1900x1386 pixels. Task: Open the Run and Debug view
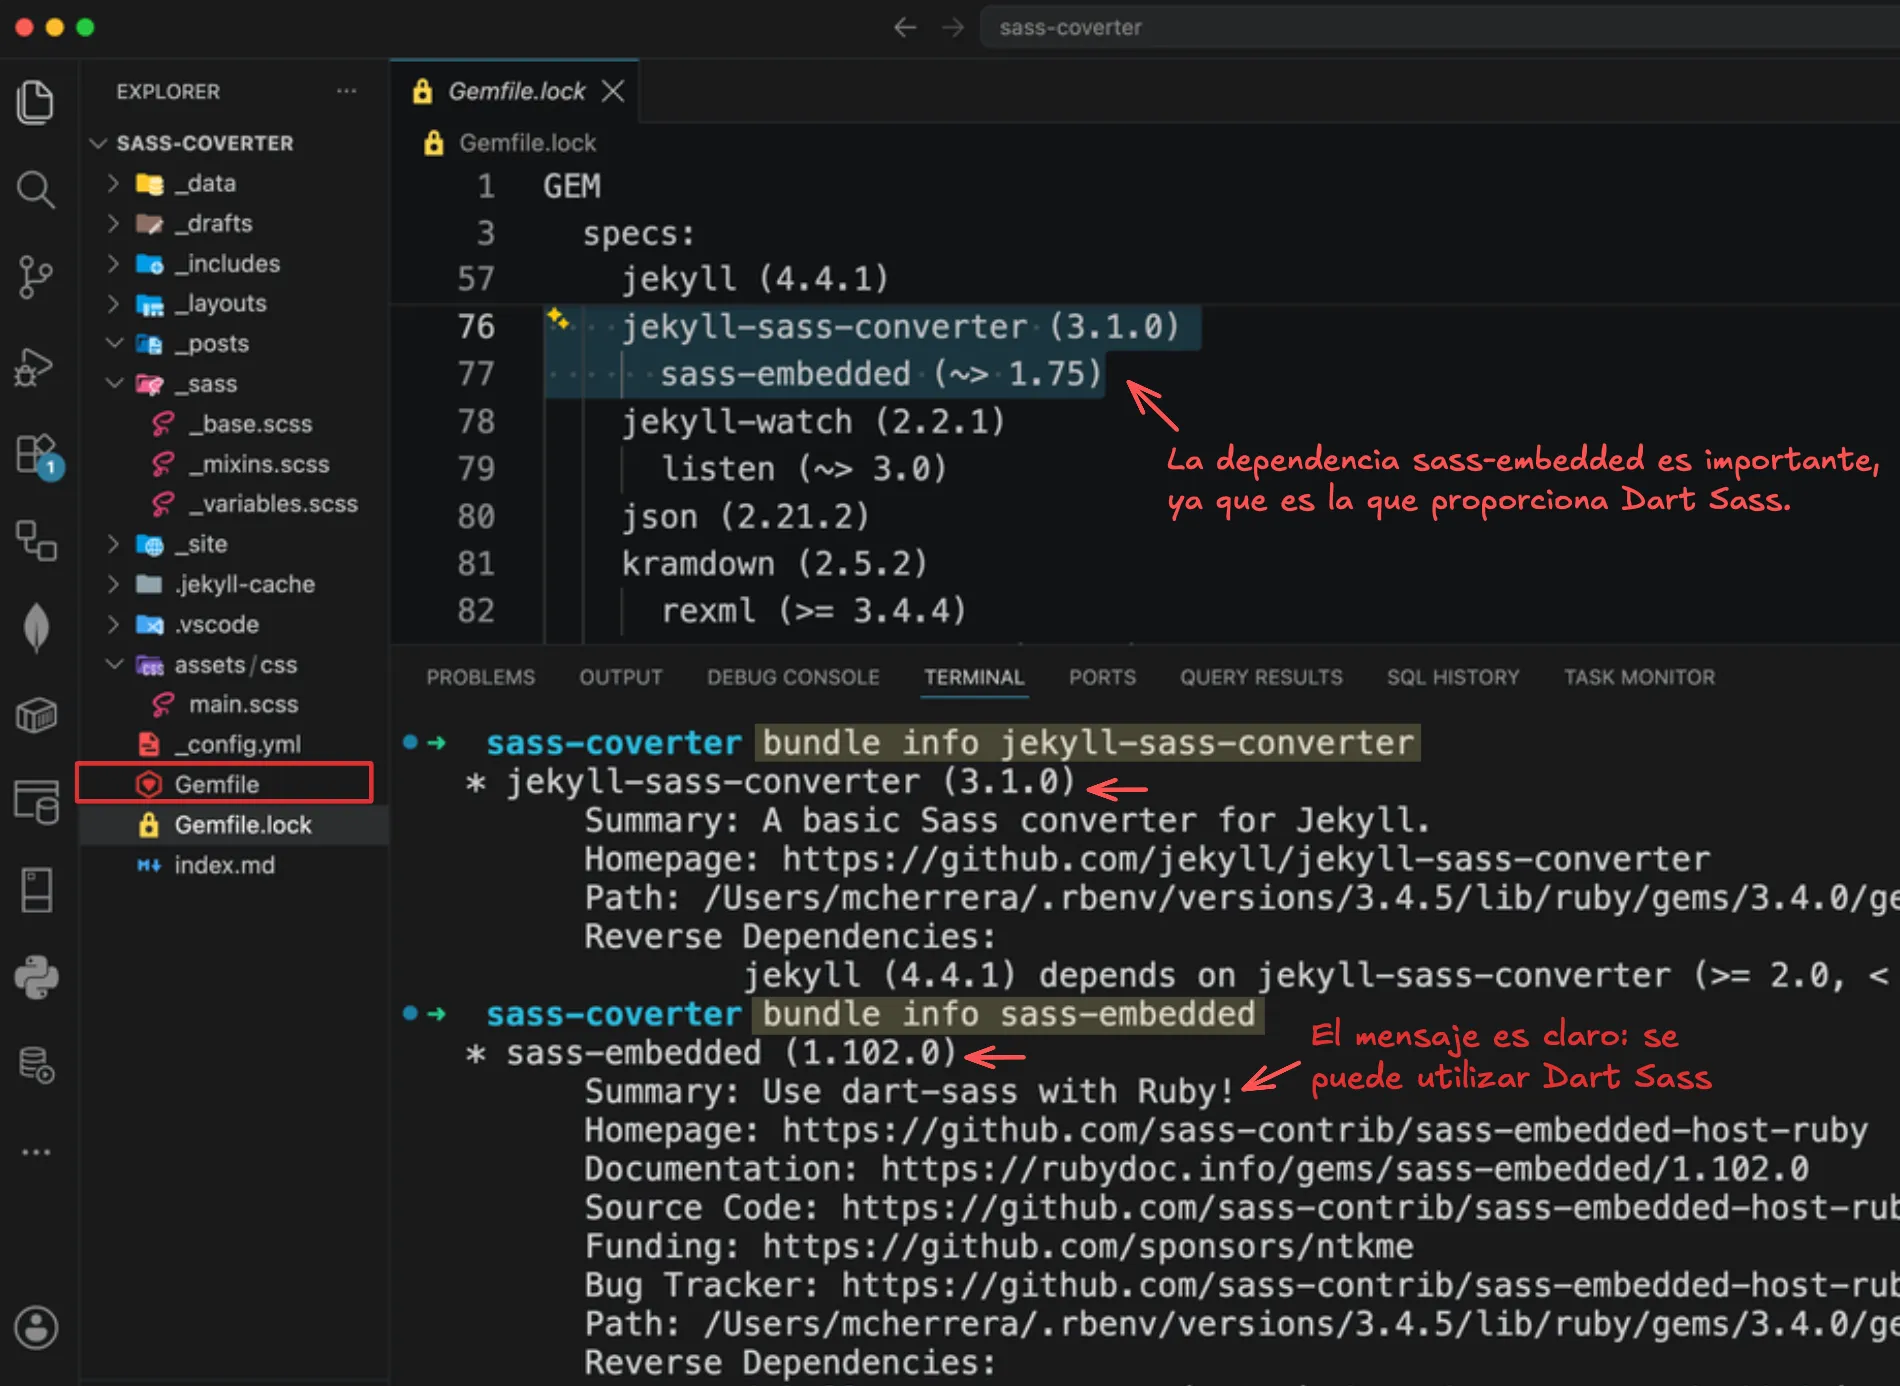[36, 366]
